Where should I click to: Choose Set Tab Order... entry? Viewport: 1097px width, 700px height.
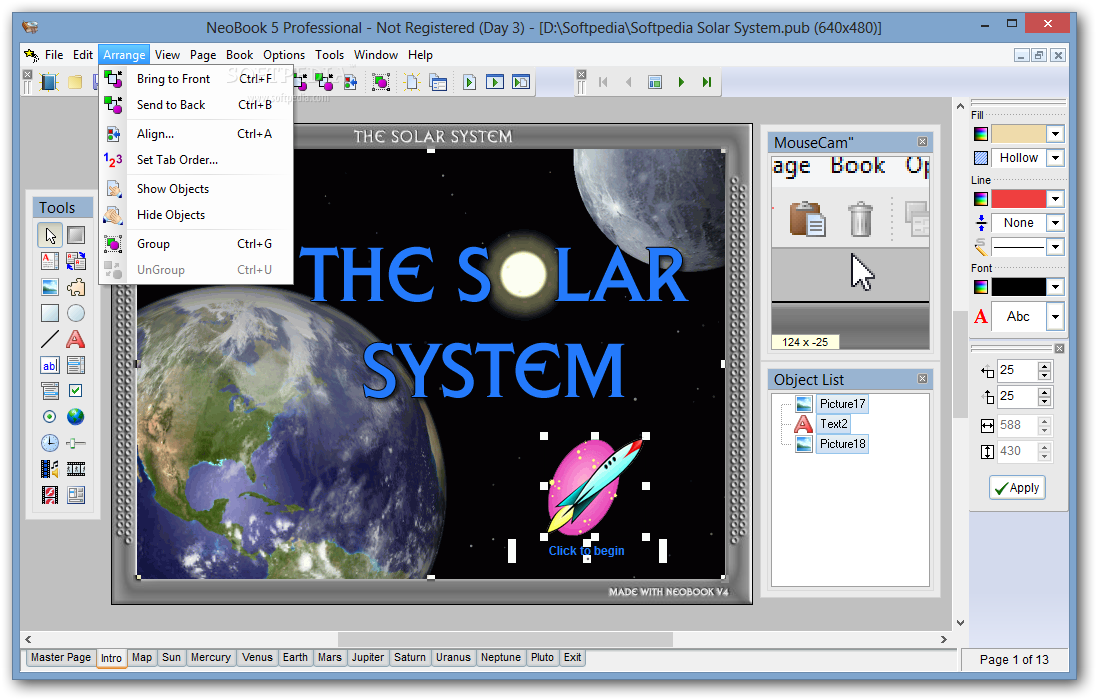197,160
